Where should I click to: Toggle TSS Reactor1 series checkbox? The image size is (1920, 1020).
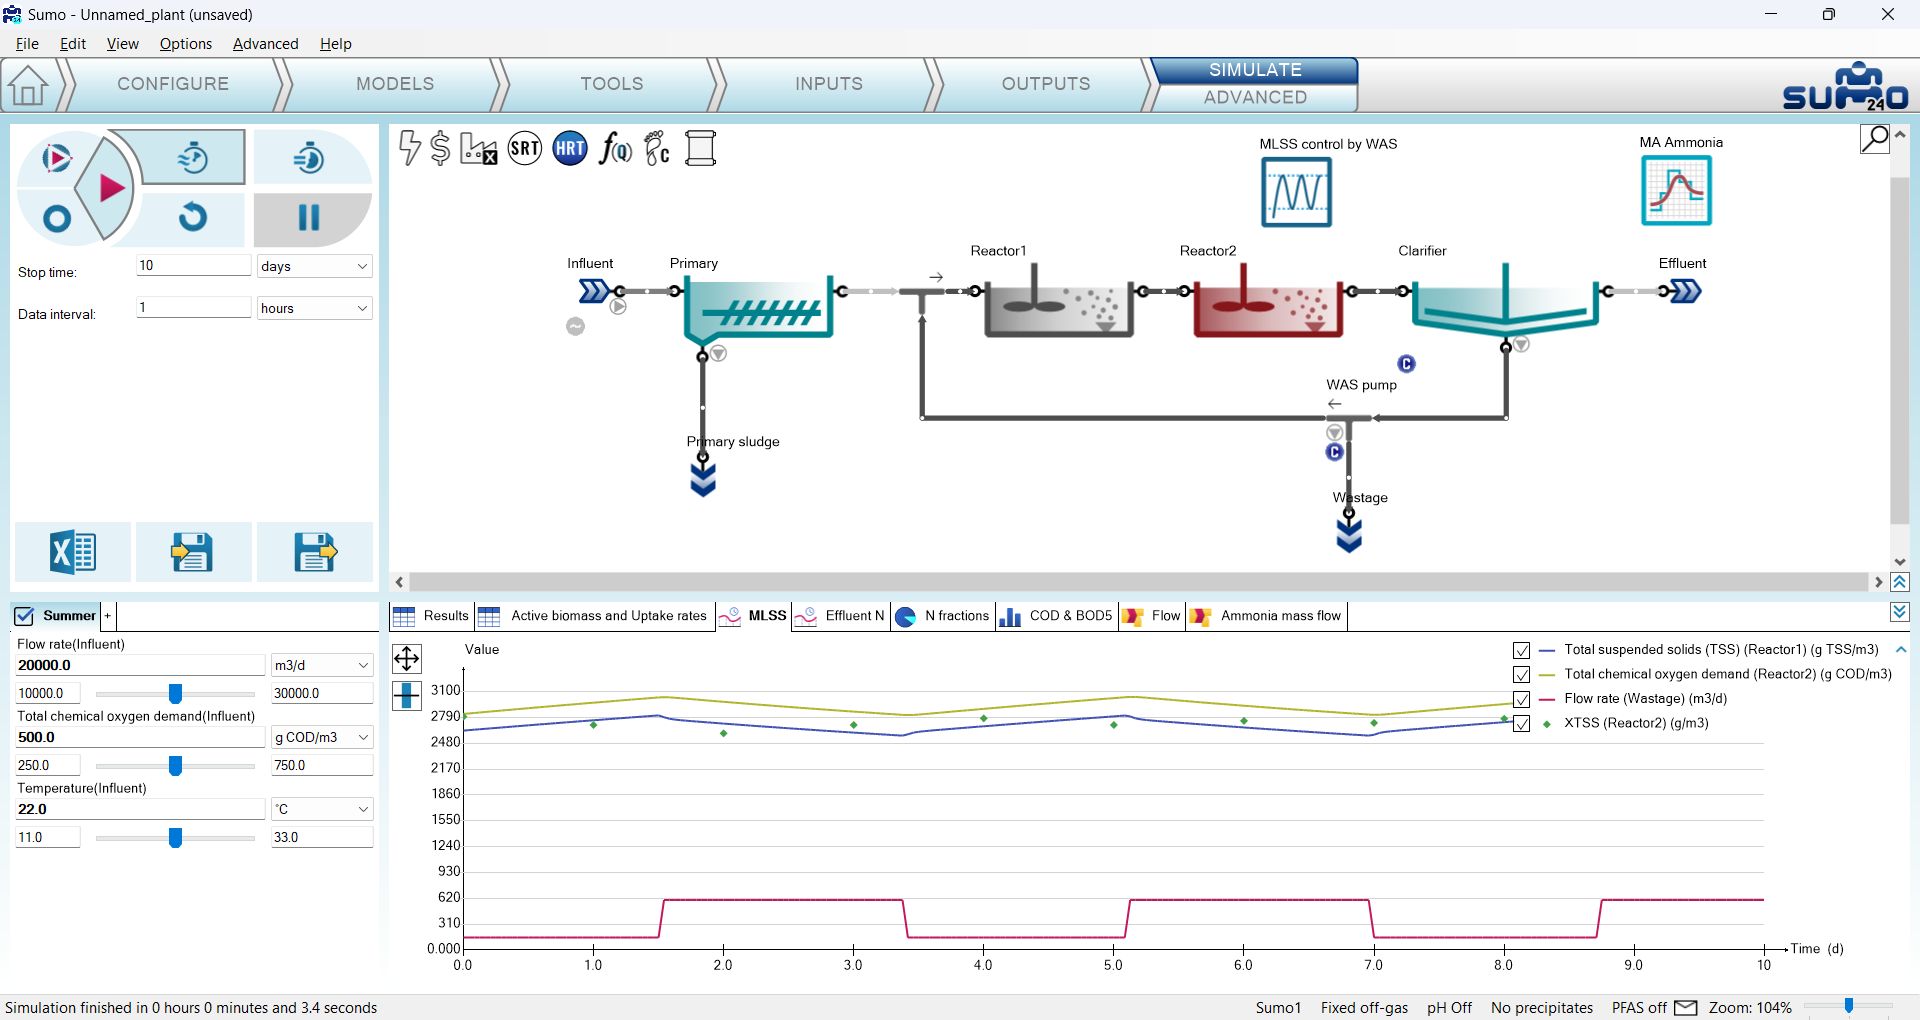(x=1522, y=650)
